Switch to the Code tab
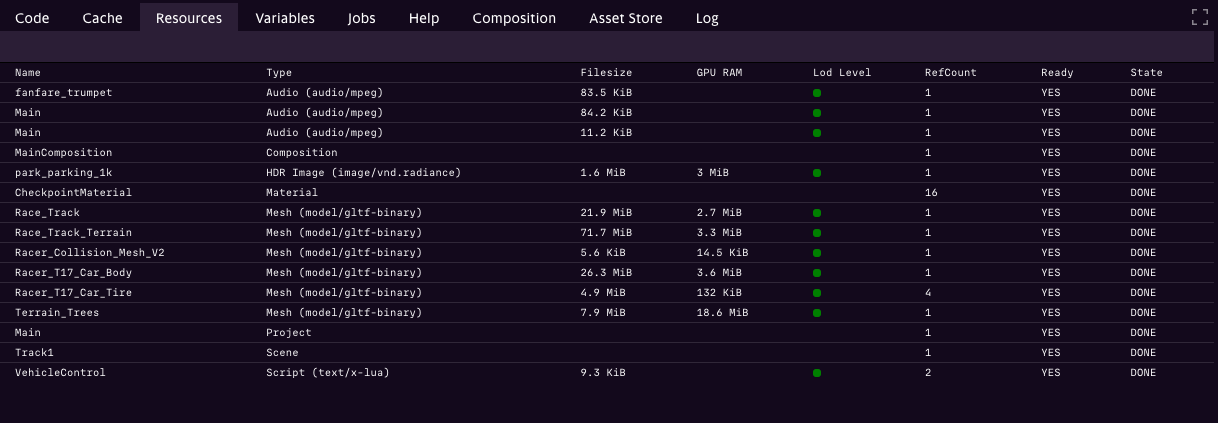1218x423 pixels. pyautogui.click(x=32, y=18)
